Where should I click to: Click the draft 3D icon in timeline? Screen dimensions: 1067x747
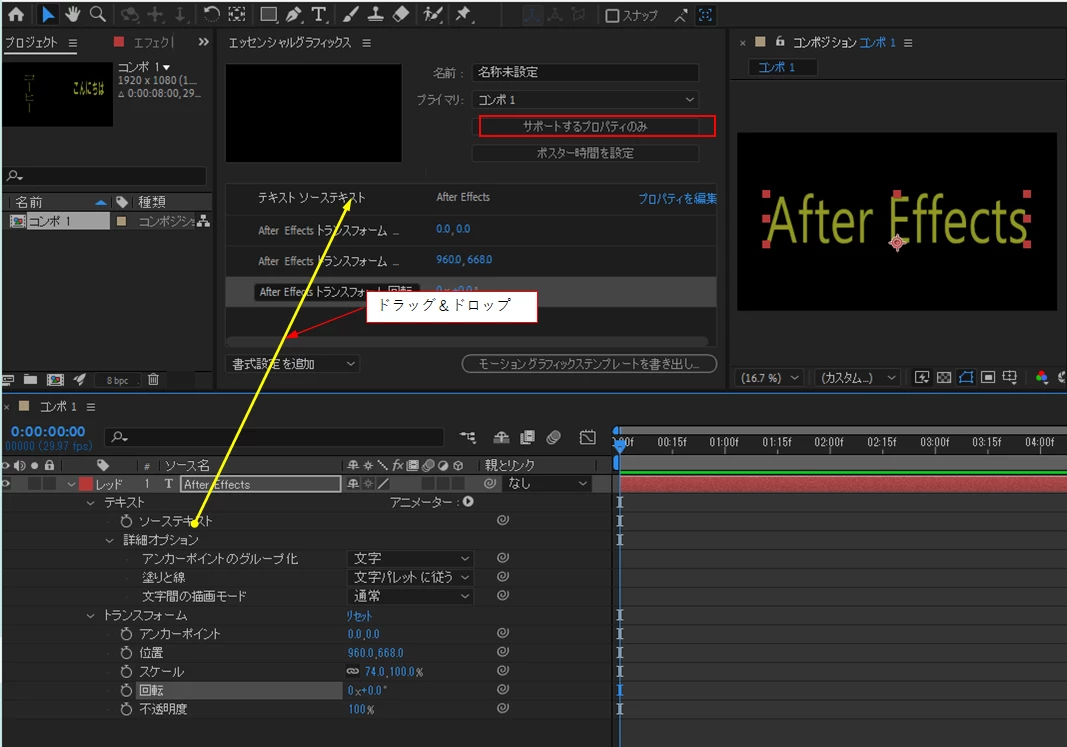pyautogui.click(x=502, y=437)
